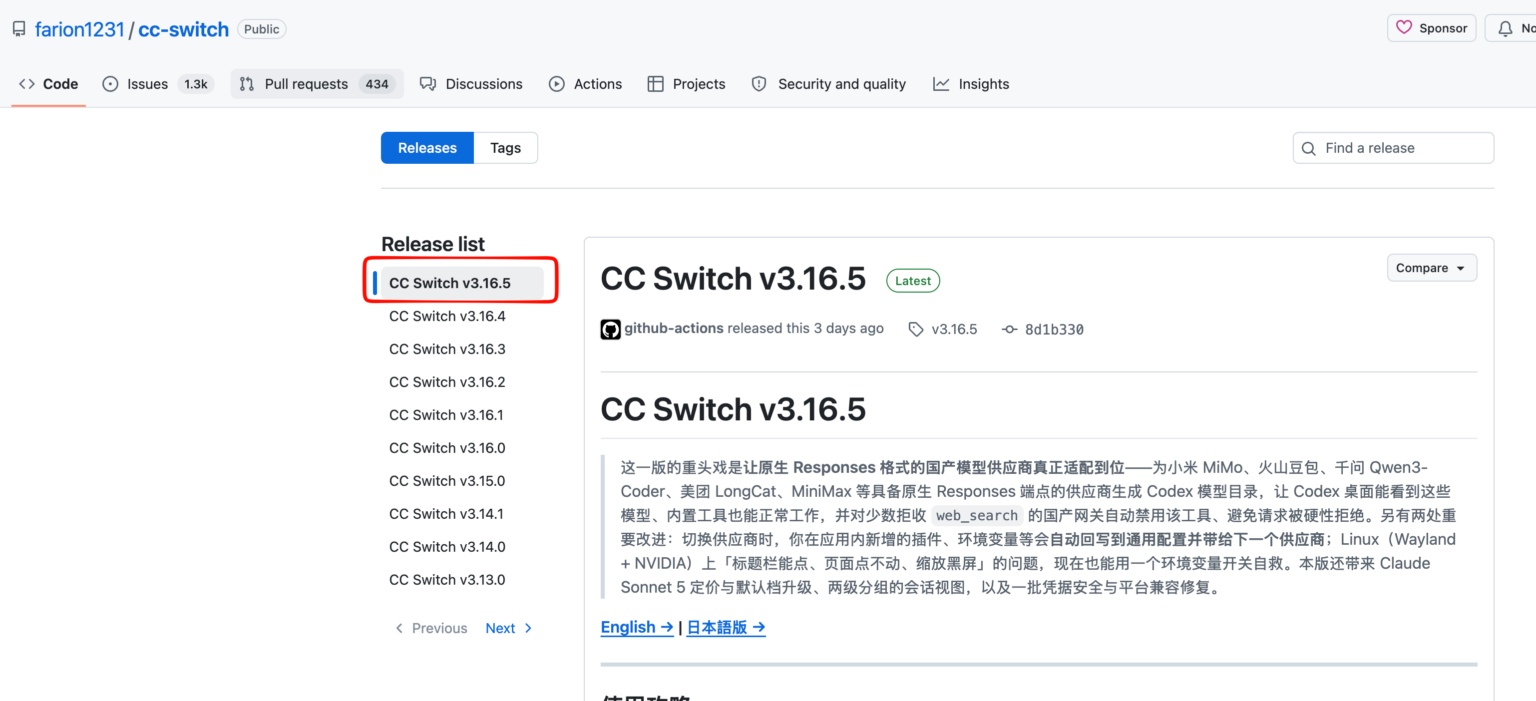Open the Issues tab
The width and height of the screenshot is (1536, 701).
tap(158, 84)
